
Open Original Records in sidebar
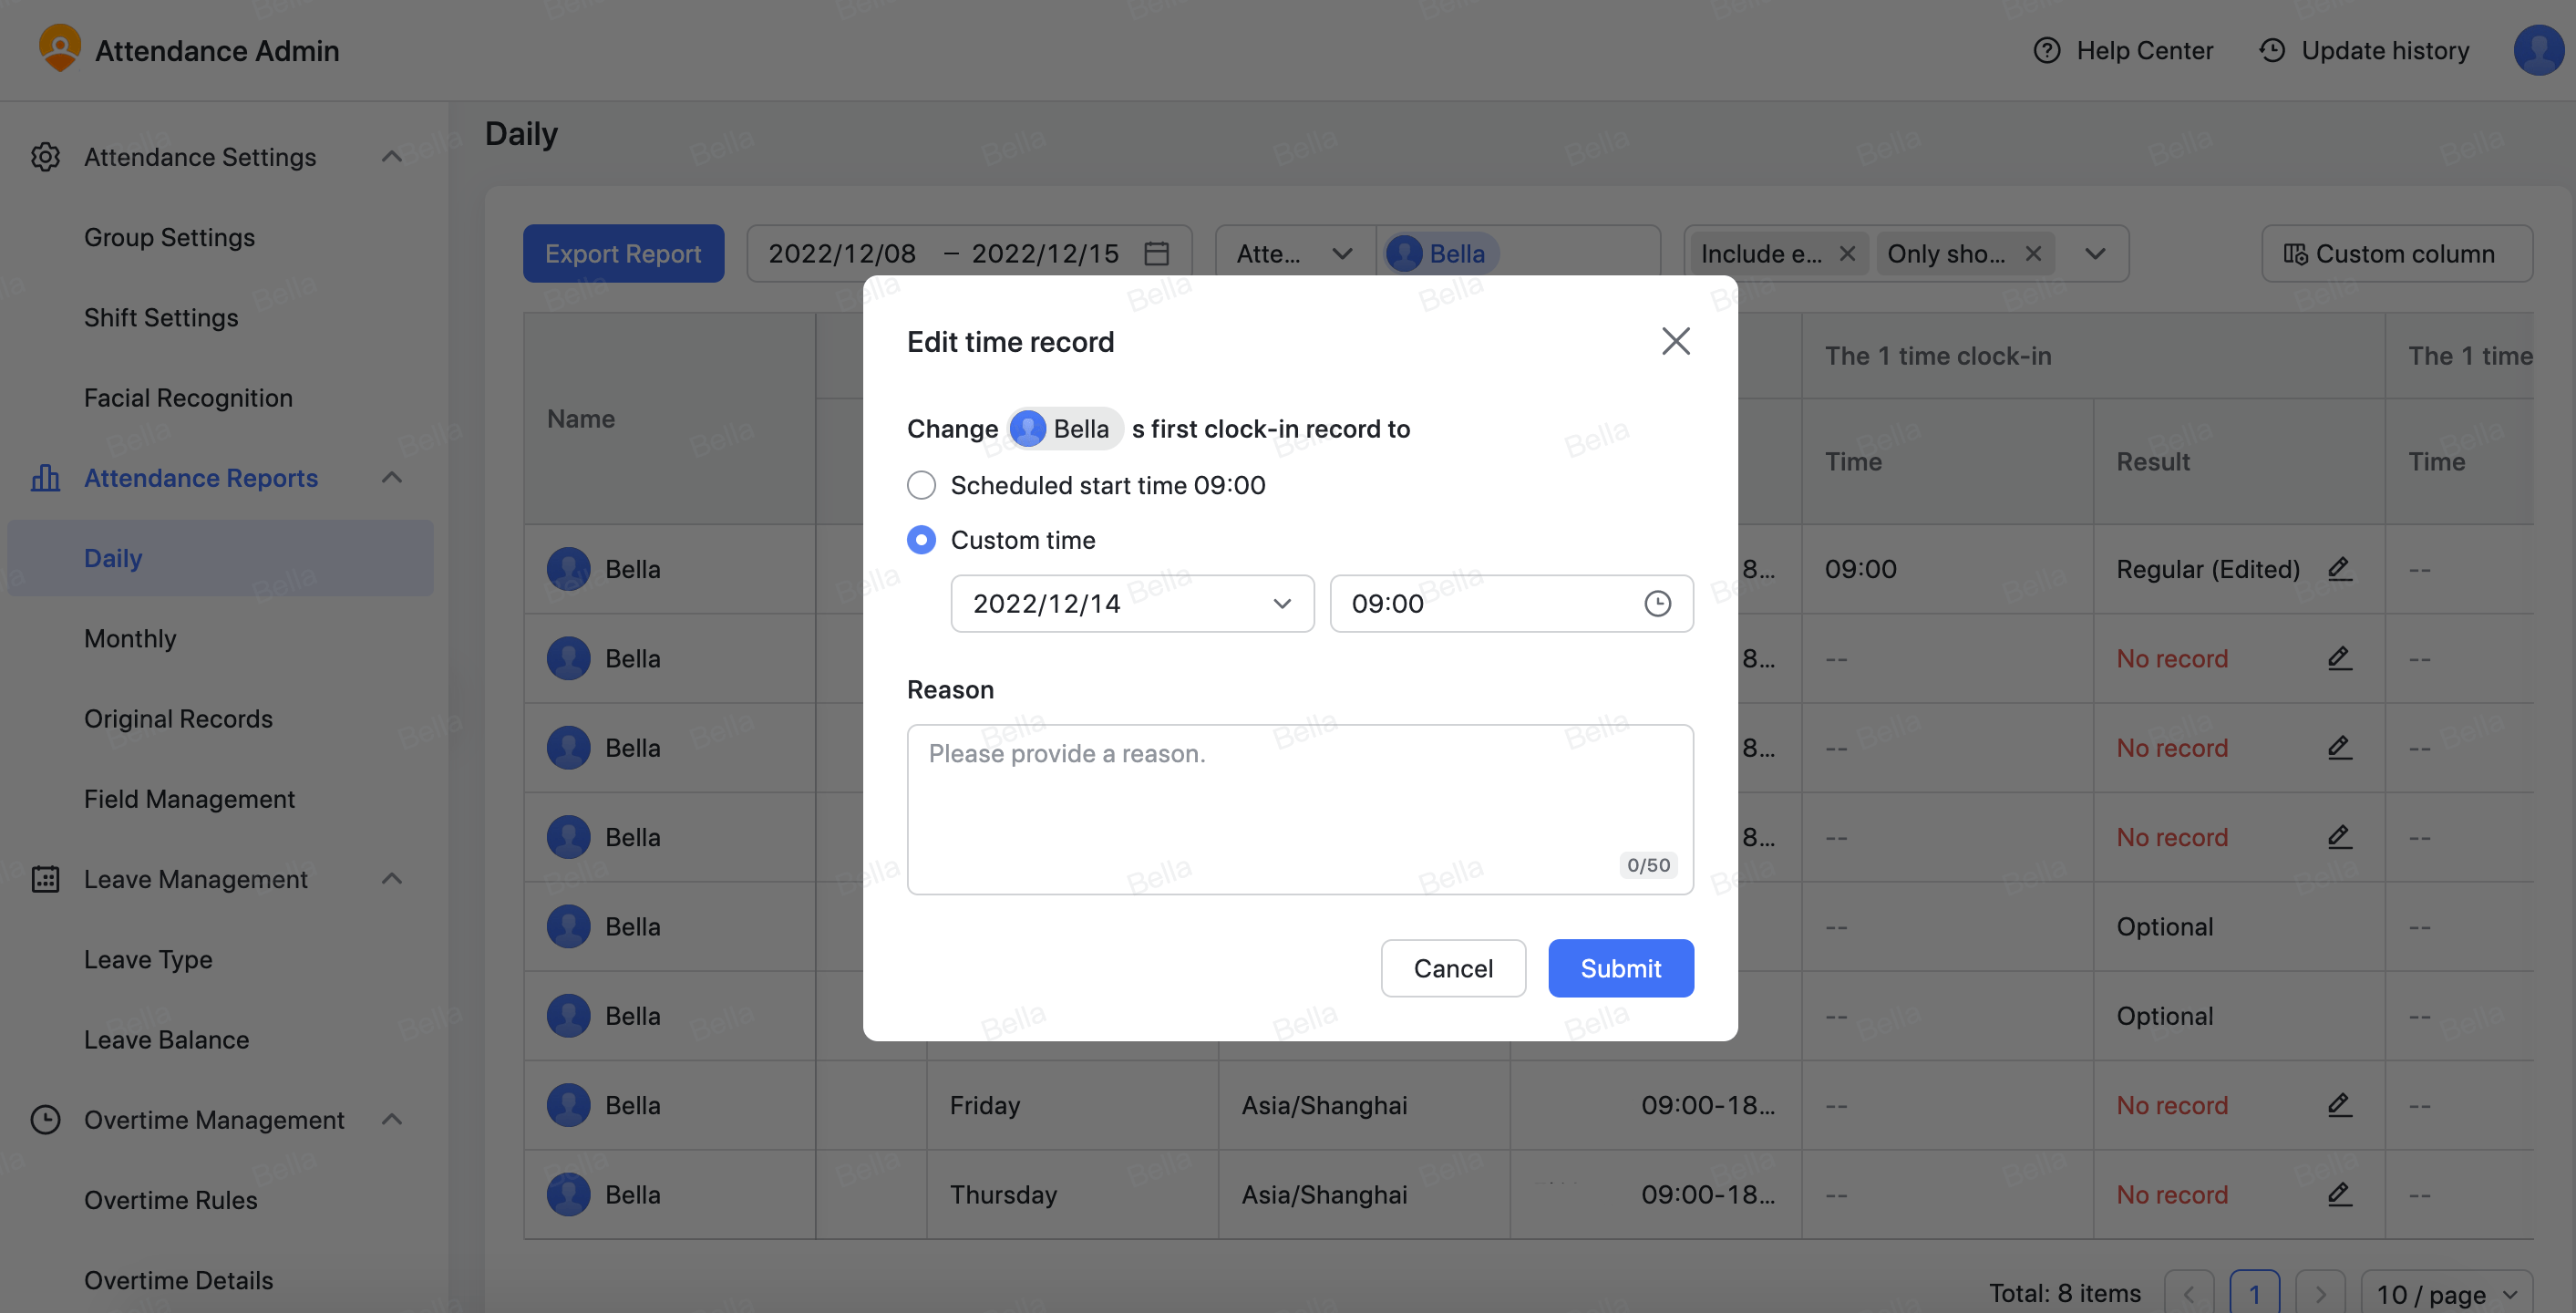(x=178, y=718)
